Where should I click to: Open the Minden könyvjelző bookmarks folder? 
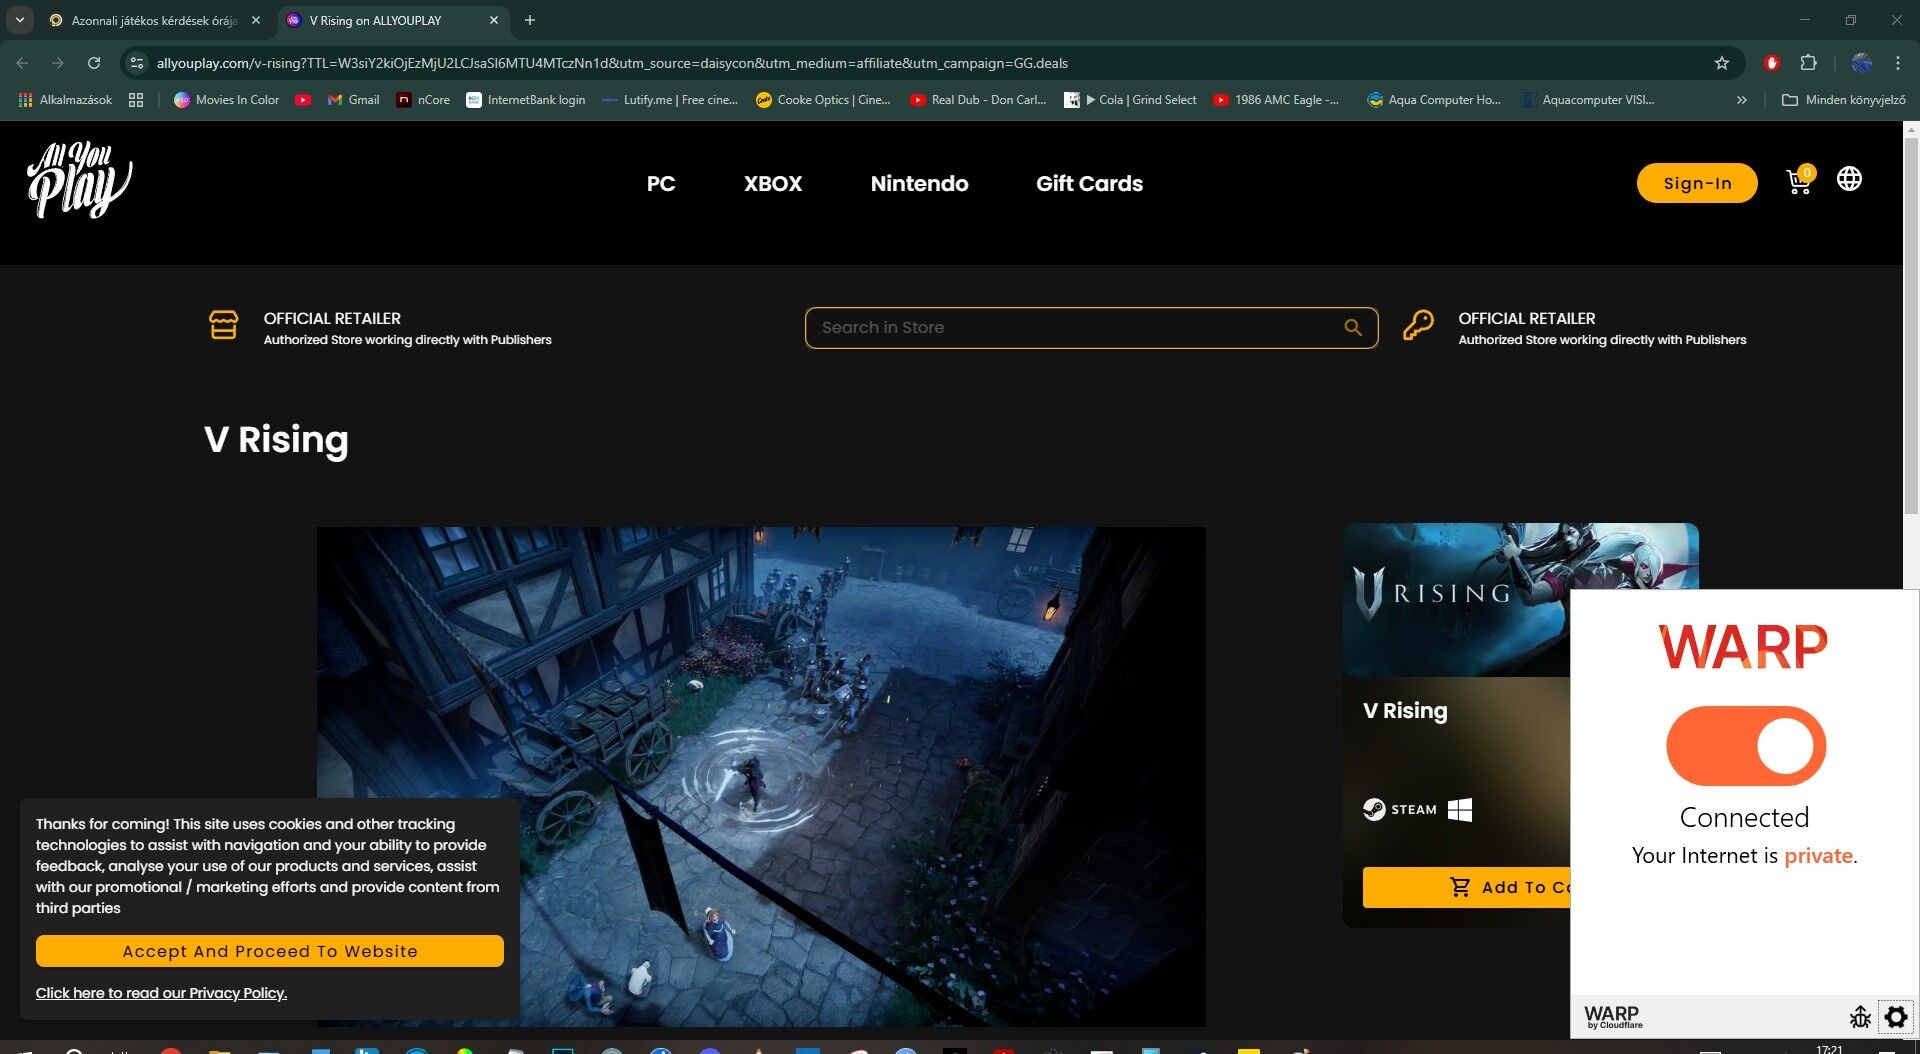pyautogui.click(x=1844, y=100)
